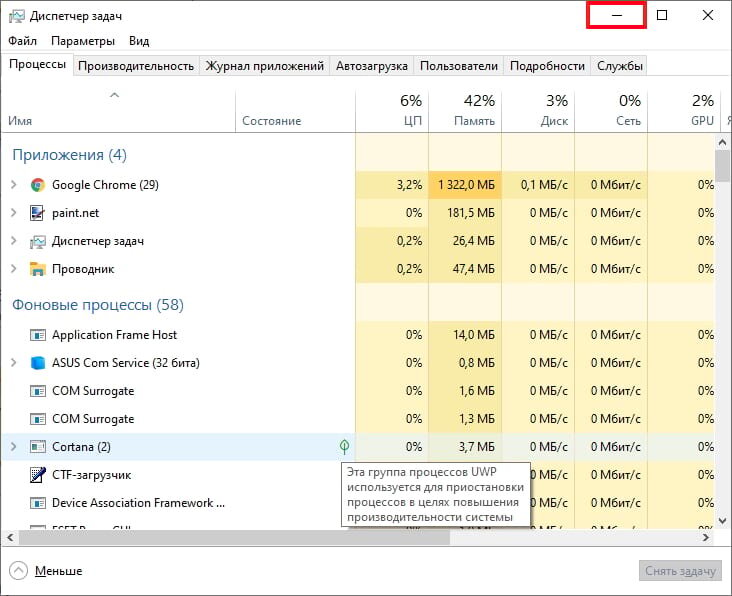This screenshot has width=732, height=596.
Task: Click the icon of the 1,6 МБ COM Surrogate
Action: (x=37, y=391)
